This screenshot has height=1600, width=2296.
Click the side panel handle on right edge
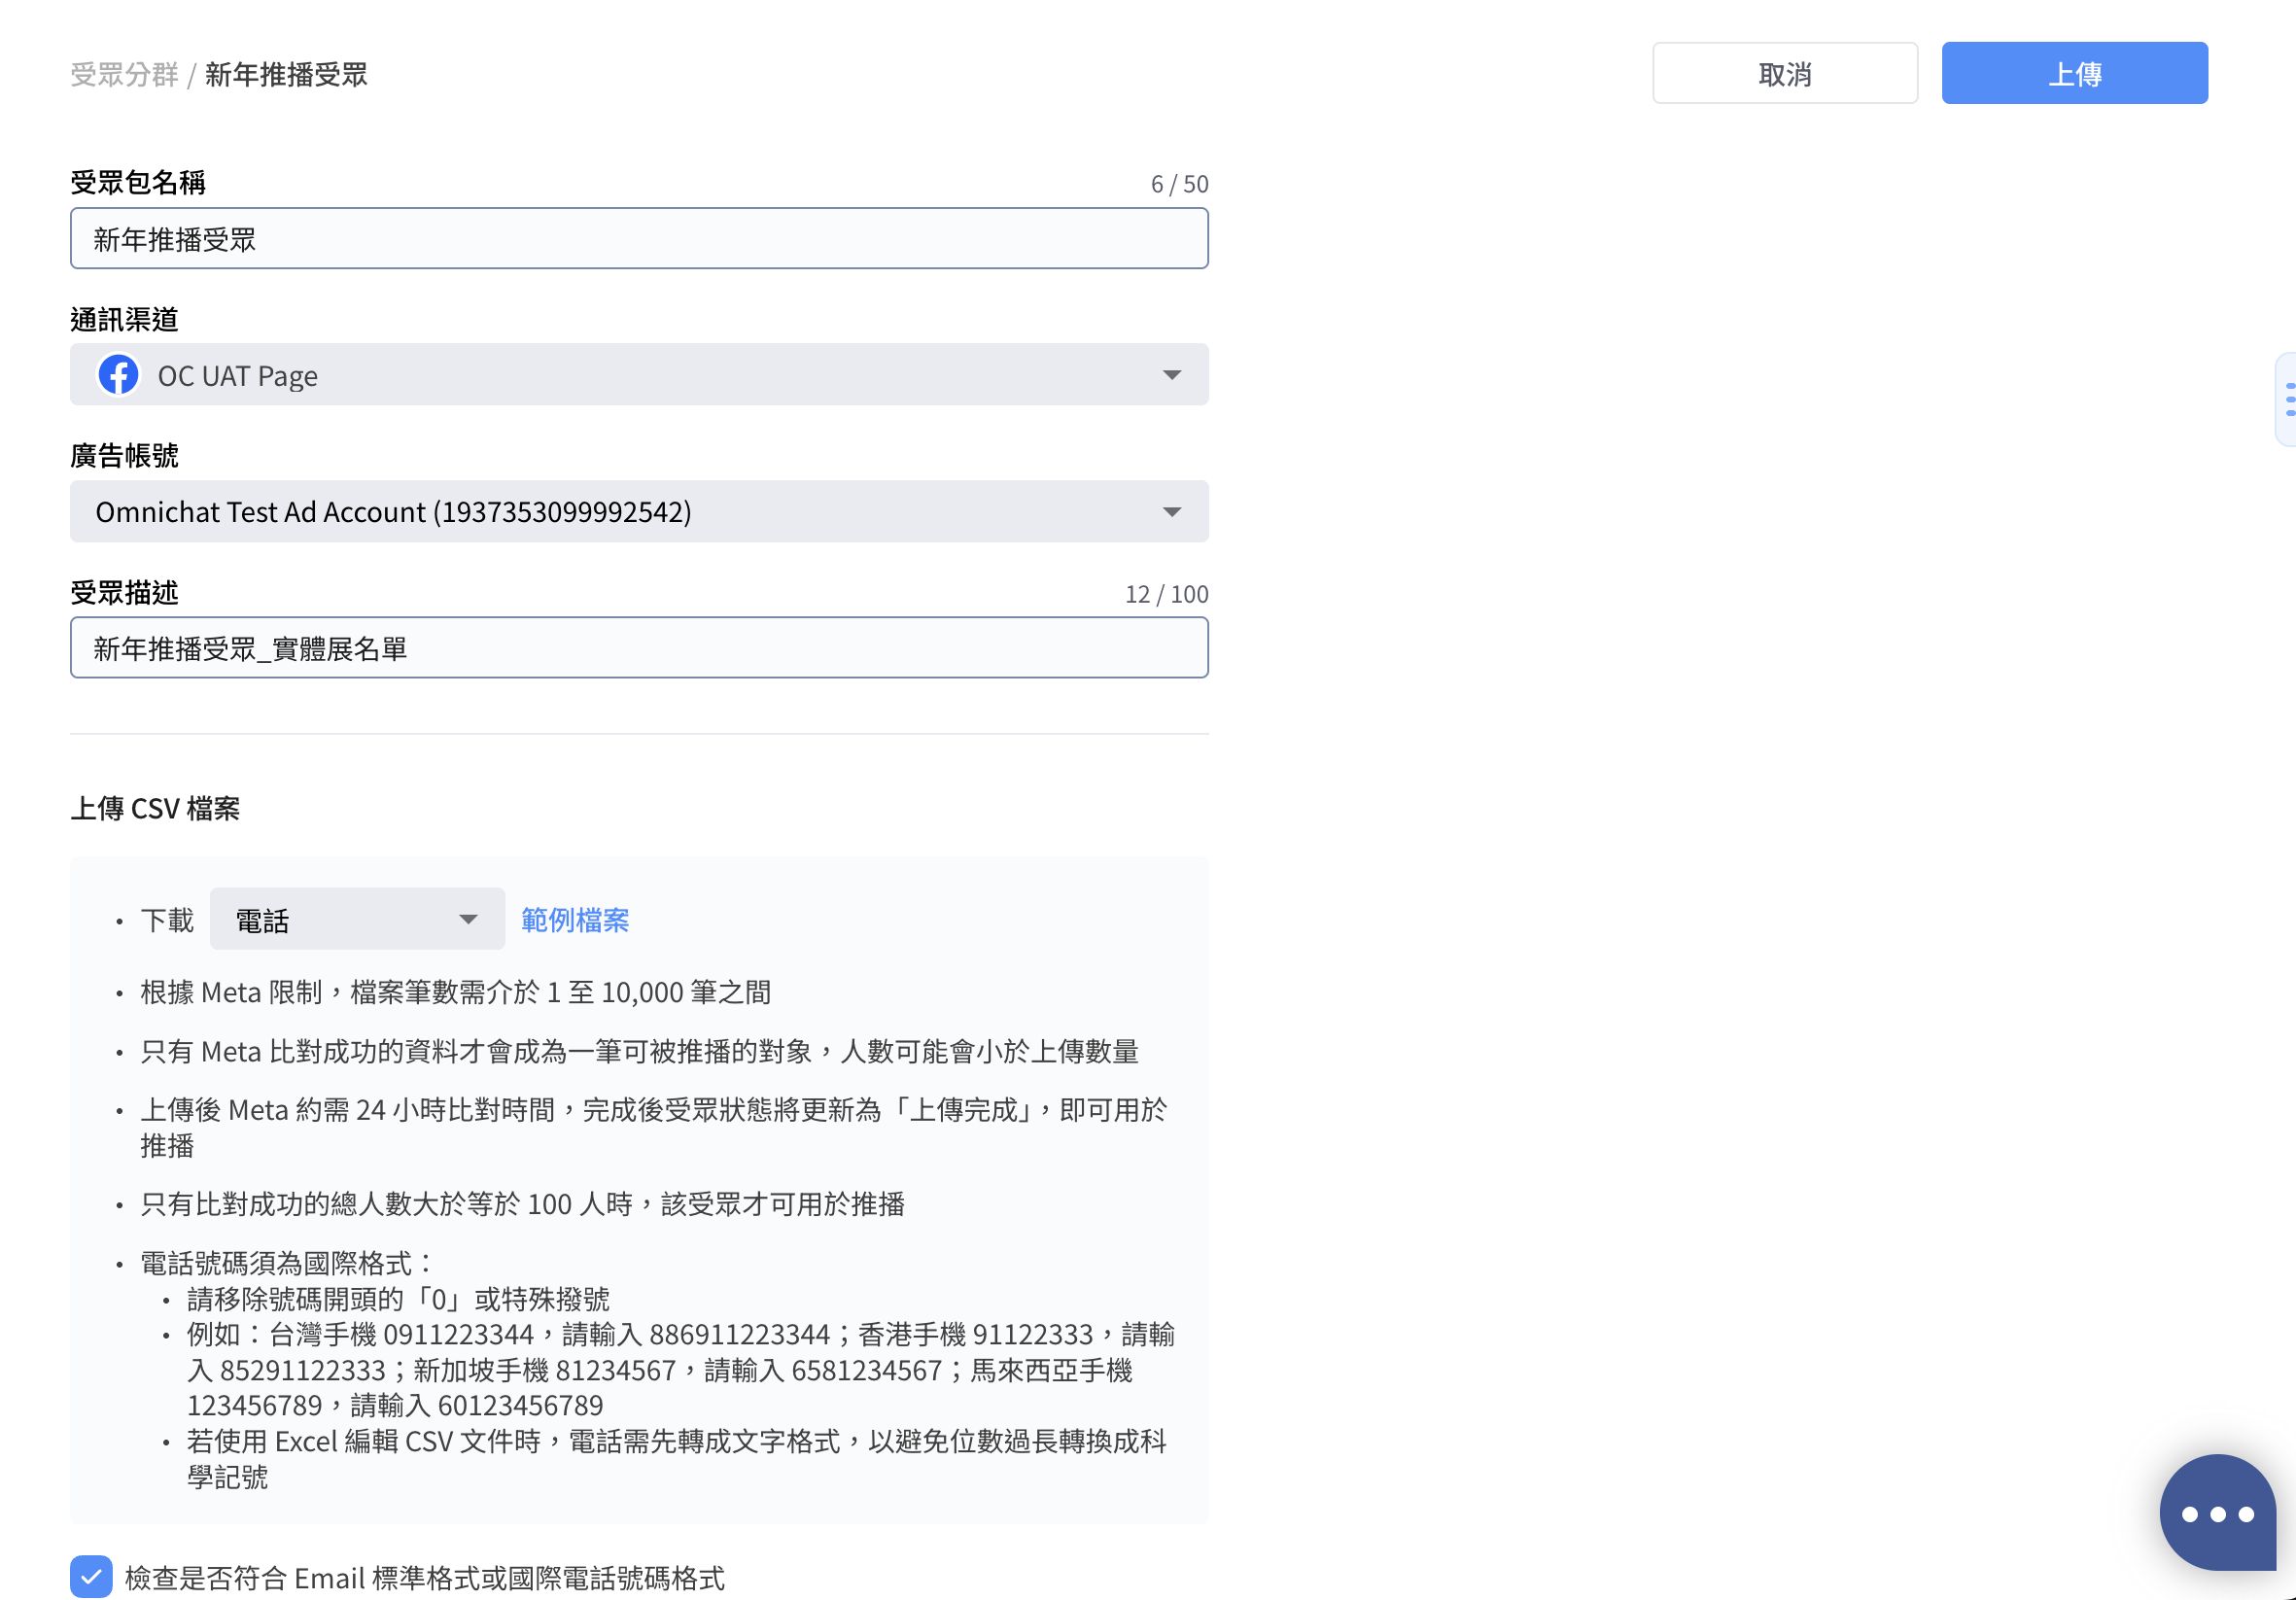click(x=2287, y=399)
